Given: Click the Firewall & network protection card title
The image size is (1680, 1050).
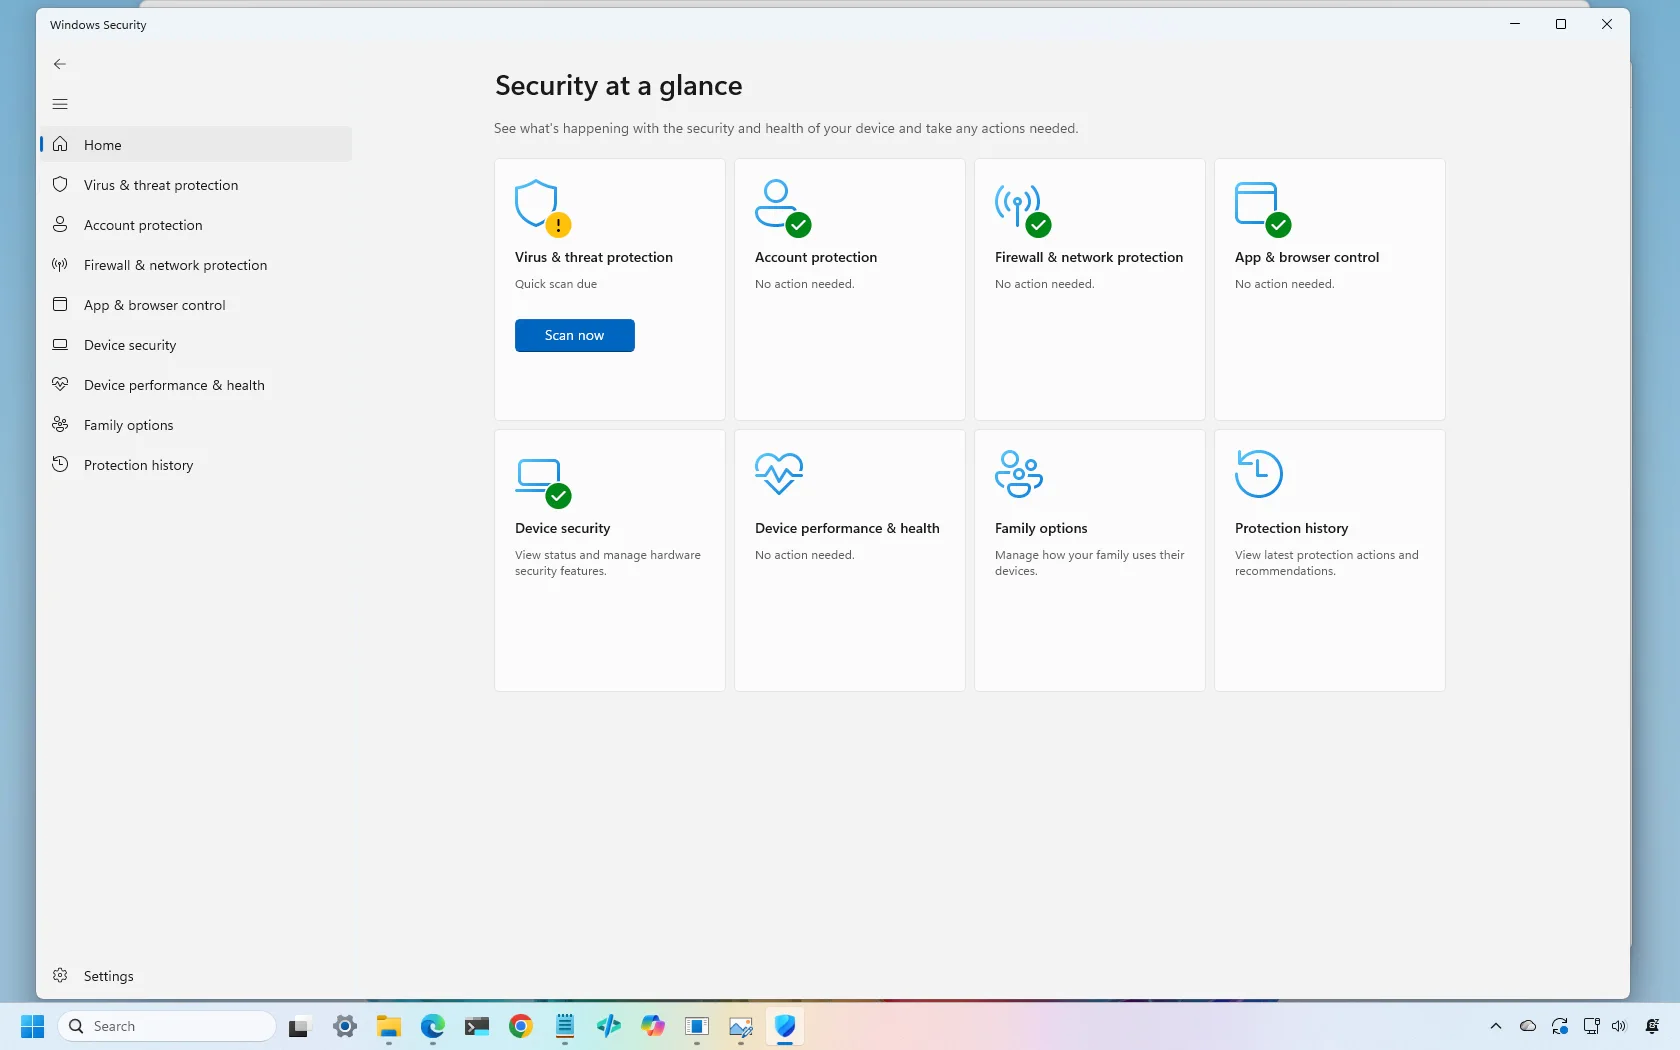Looking at the screenshot, I should point(1089,257).
